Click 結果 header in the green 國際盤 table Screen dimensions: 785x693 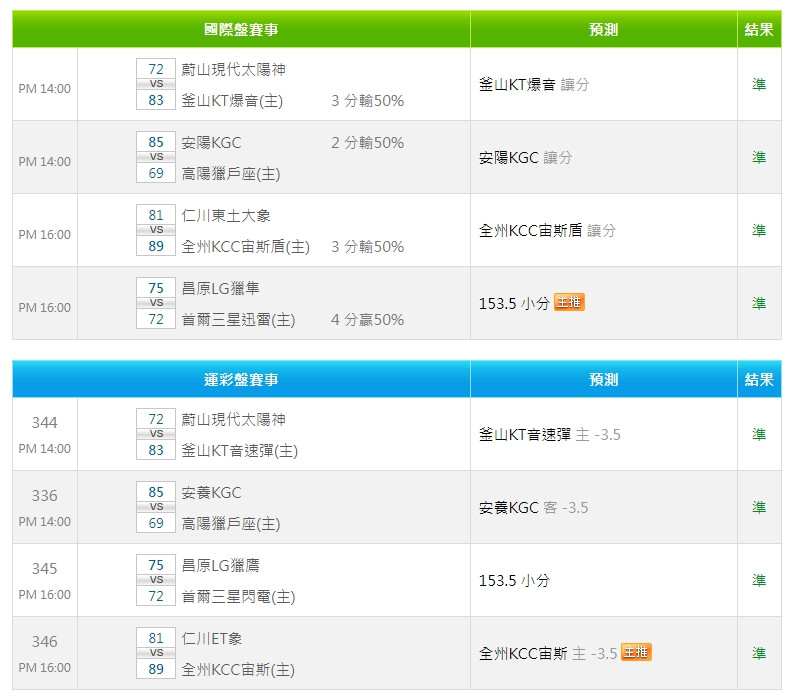point(759,30)
